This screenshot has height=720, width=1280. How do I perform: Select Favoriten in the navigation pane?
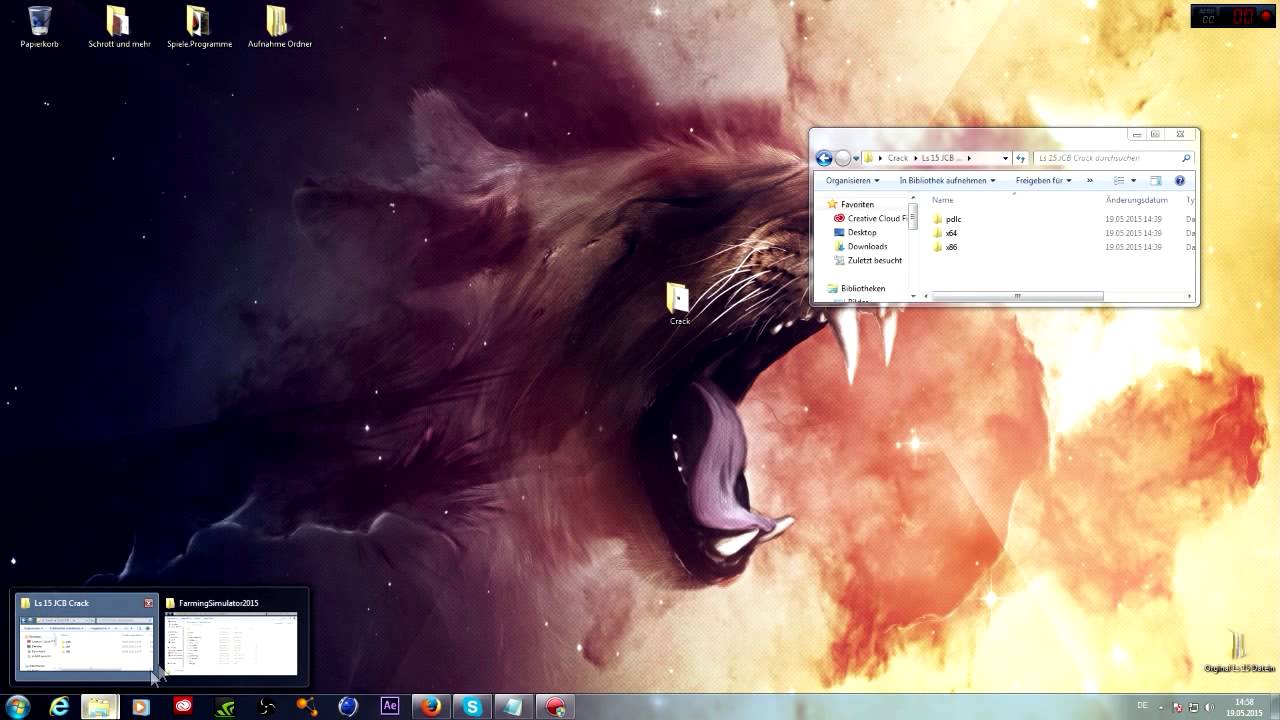click(857, 204)
